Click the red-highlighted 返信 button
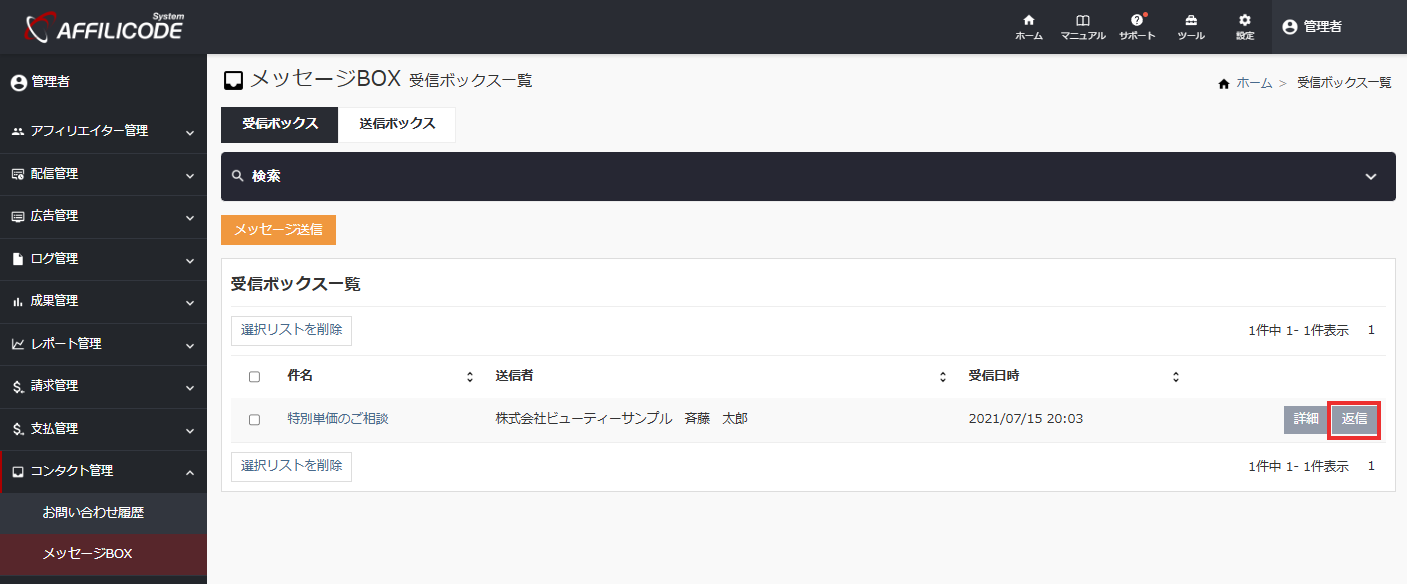The height and width of the screenshot is (584, 1407). pyautogui.click(x=1354, y=419)
